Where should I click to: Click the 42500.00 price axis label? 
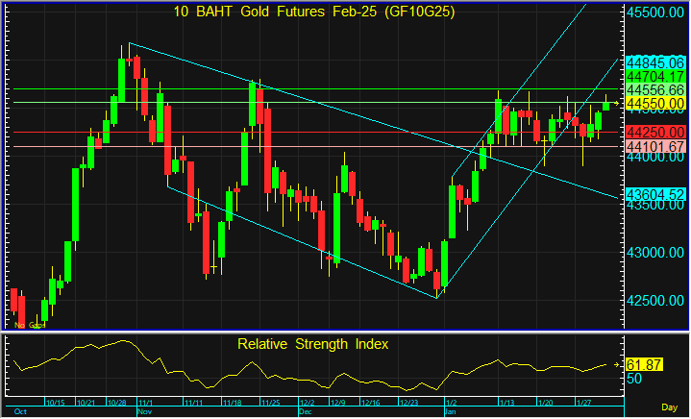[655, 299]
